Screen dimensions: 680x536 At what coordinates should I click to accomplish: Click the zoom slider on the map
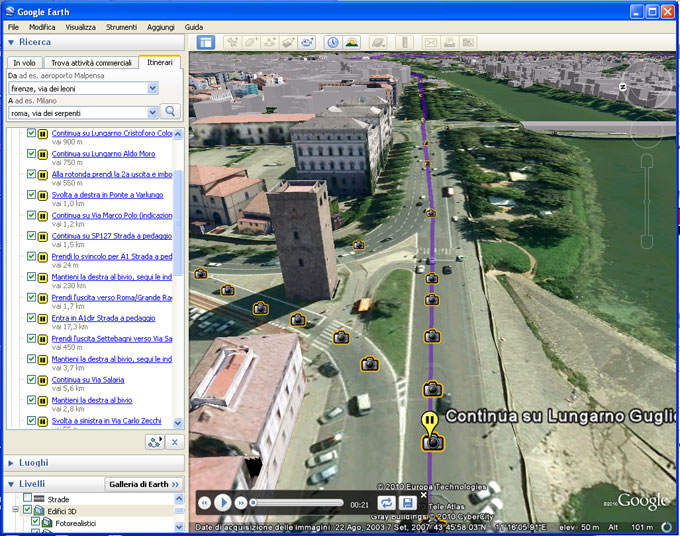pos(647,202)
